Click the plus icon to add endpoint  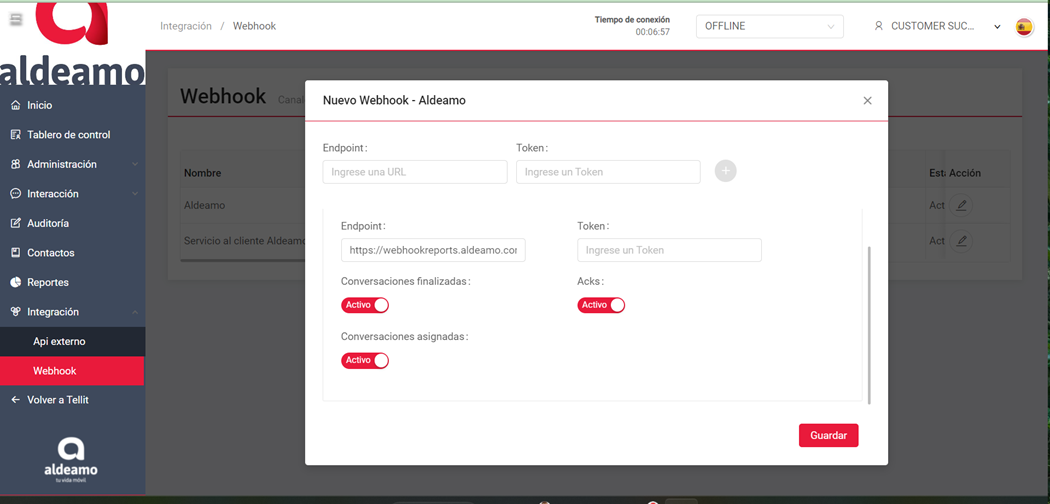[x=725, y=171]
